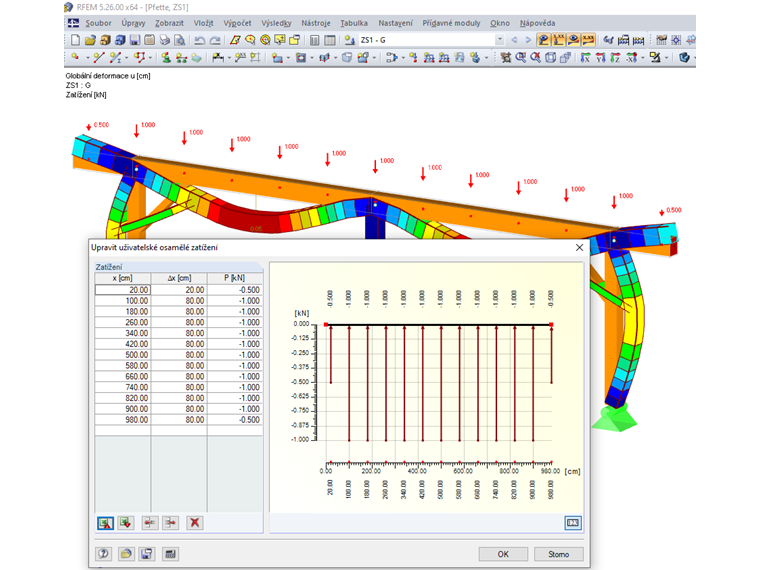Image resolution: width=760 pixels, height=570 pixels.
Task: Click the Open file folder icon
Action: (x=90, y=40)
